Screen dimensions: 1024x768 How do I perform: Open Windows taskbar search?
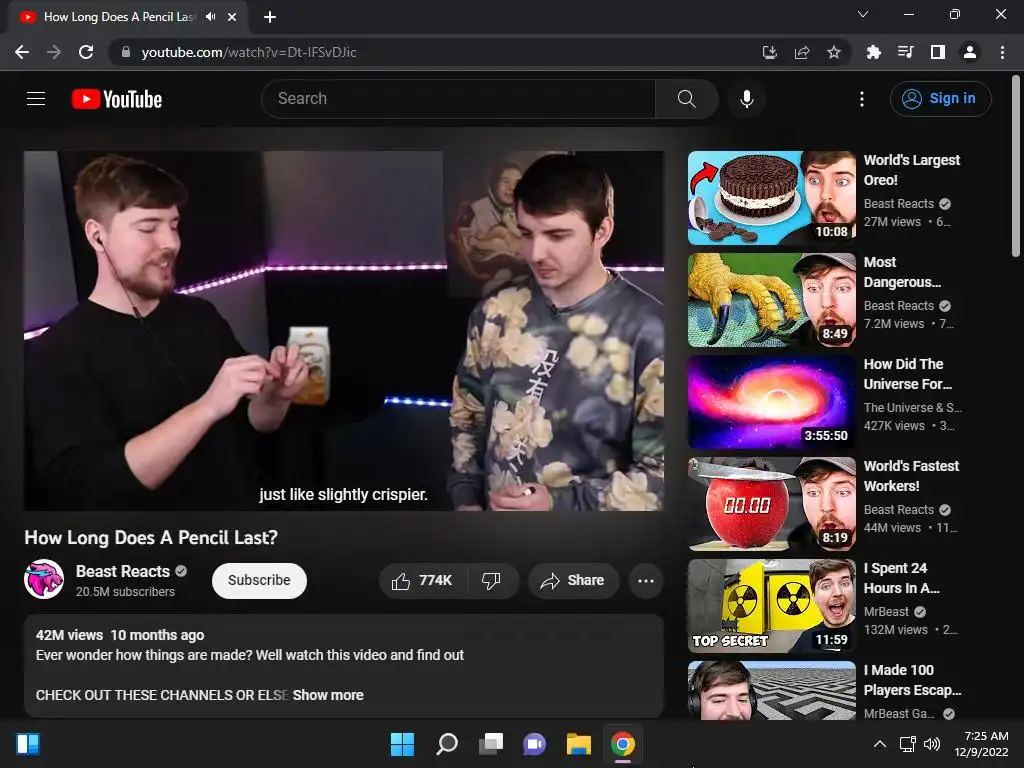(x=447, y=744)
